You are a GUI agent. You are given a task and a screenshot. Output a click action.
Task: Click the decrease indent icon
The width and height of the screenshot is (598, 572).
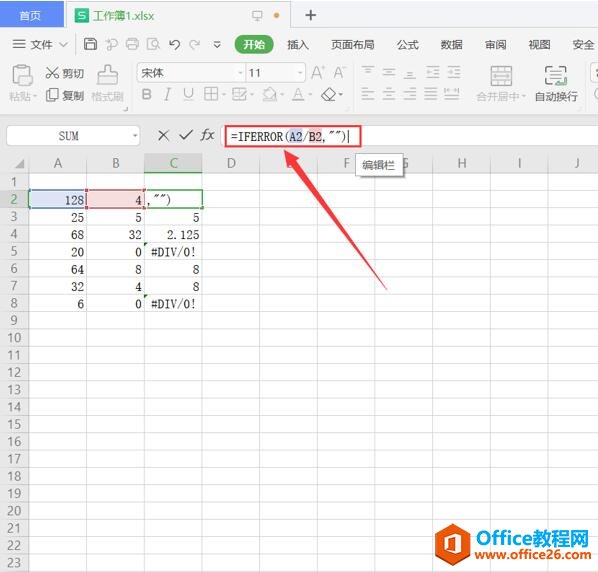[432, 72]
